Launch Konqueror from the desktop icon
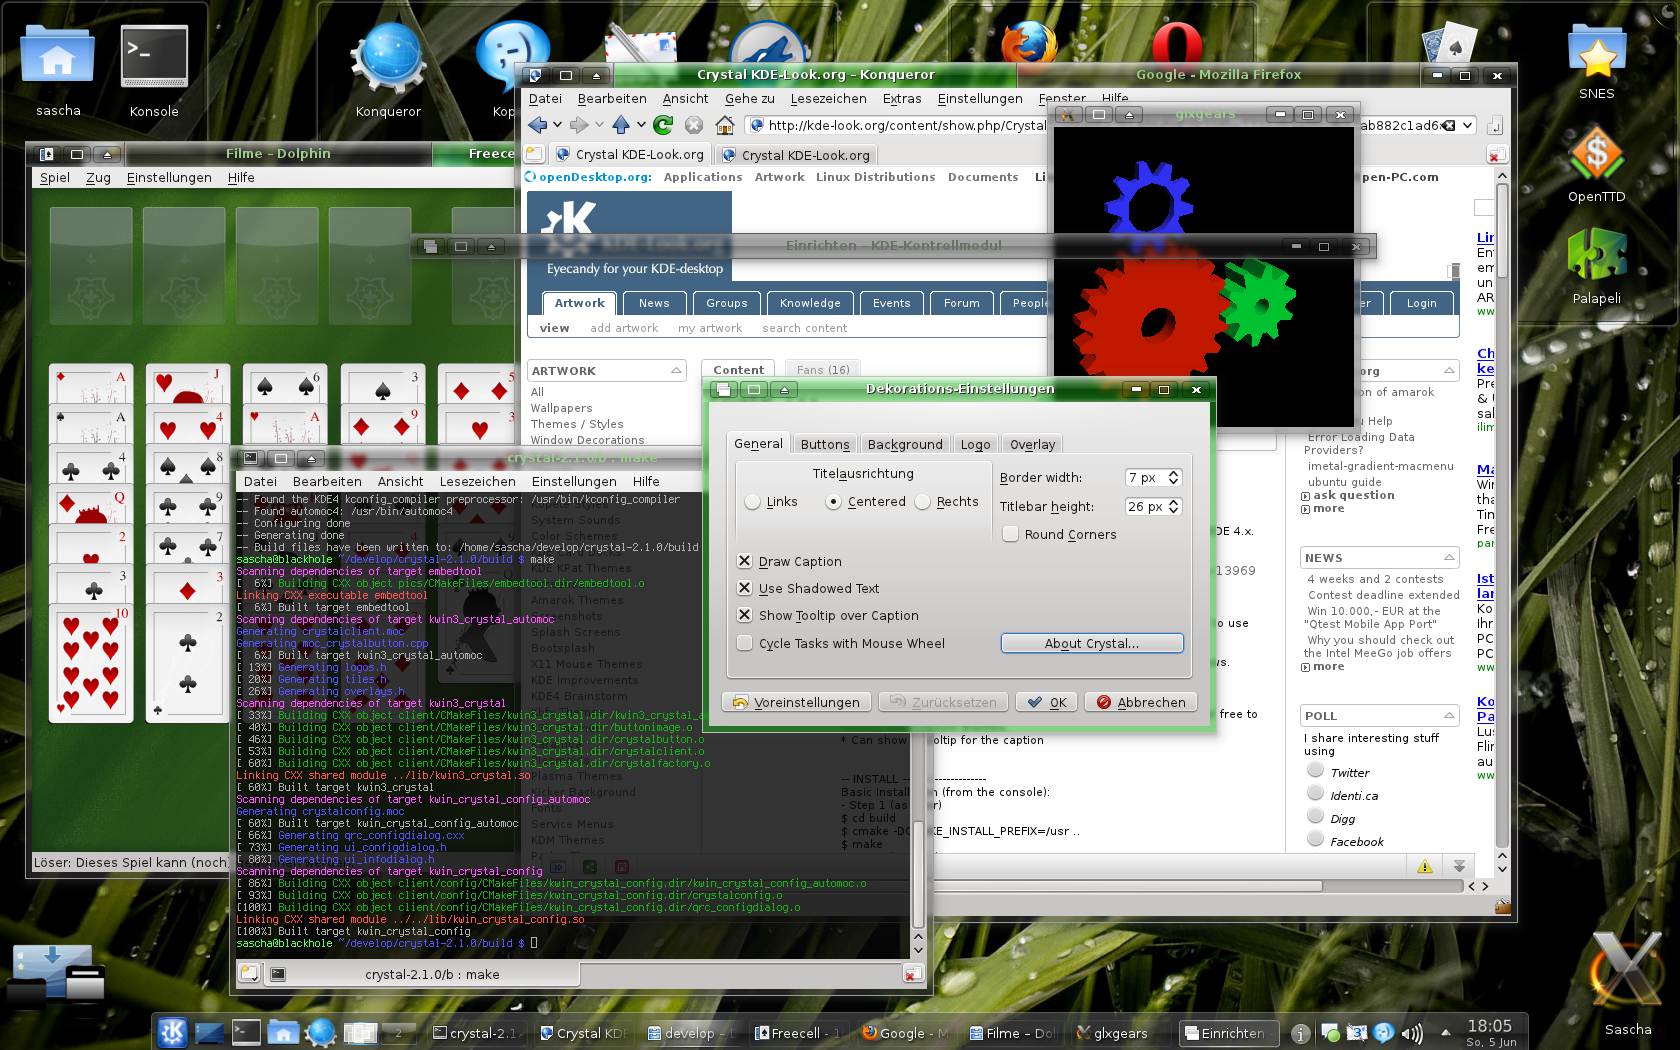Image resolution: width=1680 pixels, height=1050 pixels. tap(388, 68)
